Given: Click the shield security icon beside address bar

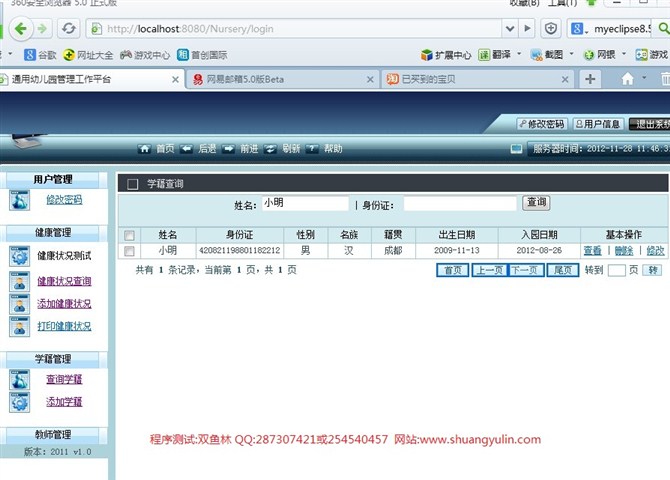Looking at the screenshot, I should click(551, 29).
